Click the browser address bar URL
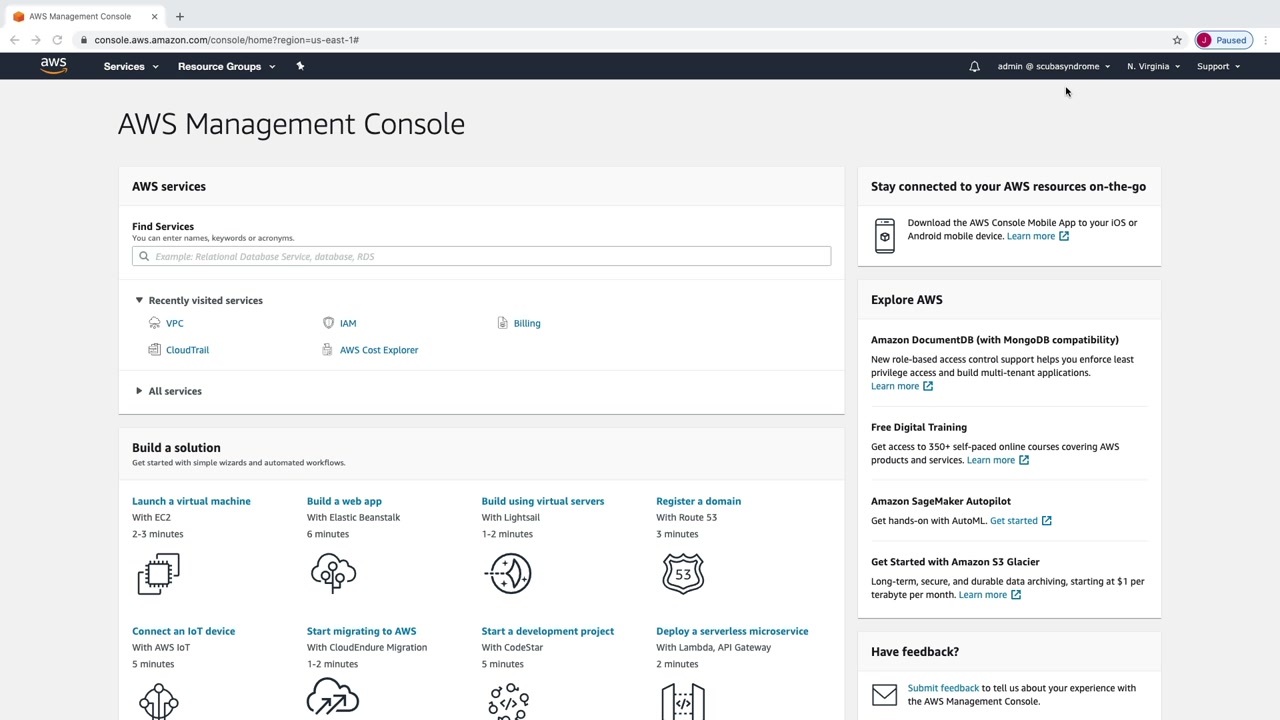The image size is (1280, 720). [227, 40]
